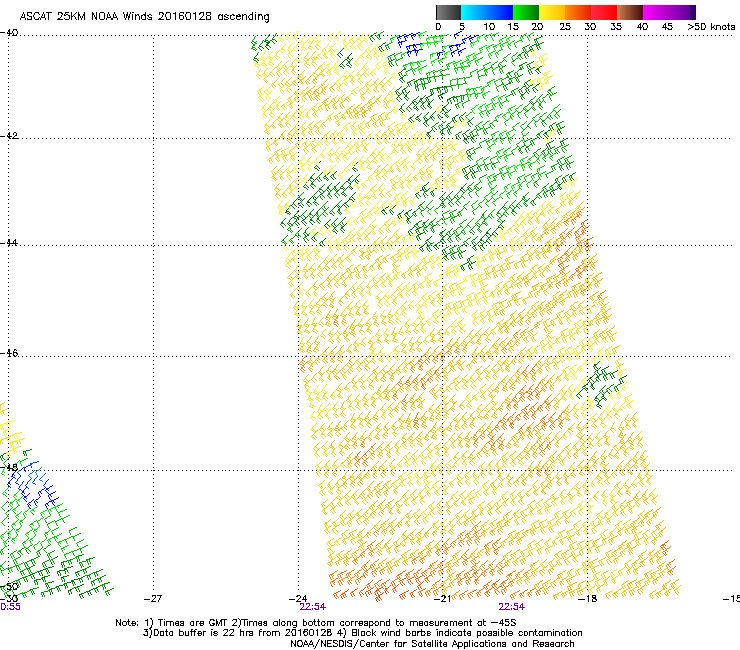Click the 'NOAA/NESDIS/Center for Satellite Applications' credit

pyautogui.click(x=432, y=644)
